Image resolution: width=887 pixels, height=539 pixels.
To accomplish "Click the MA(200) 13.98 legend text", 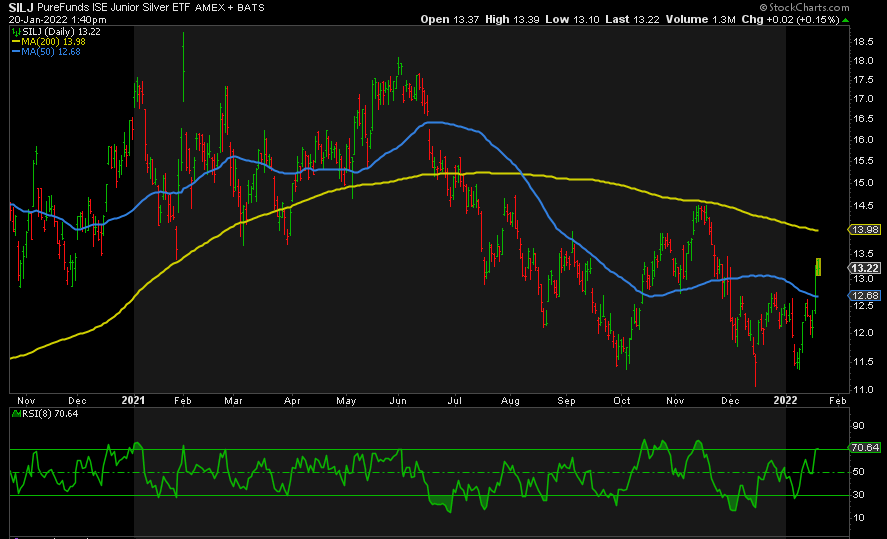I will [53, 42].
